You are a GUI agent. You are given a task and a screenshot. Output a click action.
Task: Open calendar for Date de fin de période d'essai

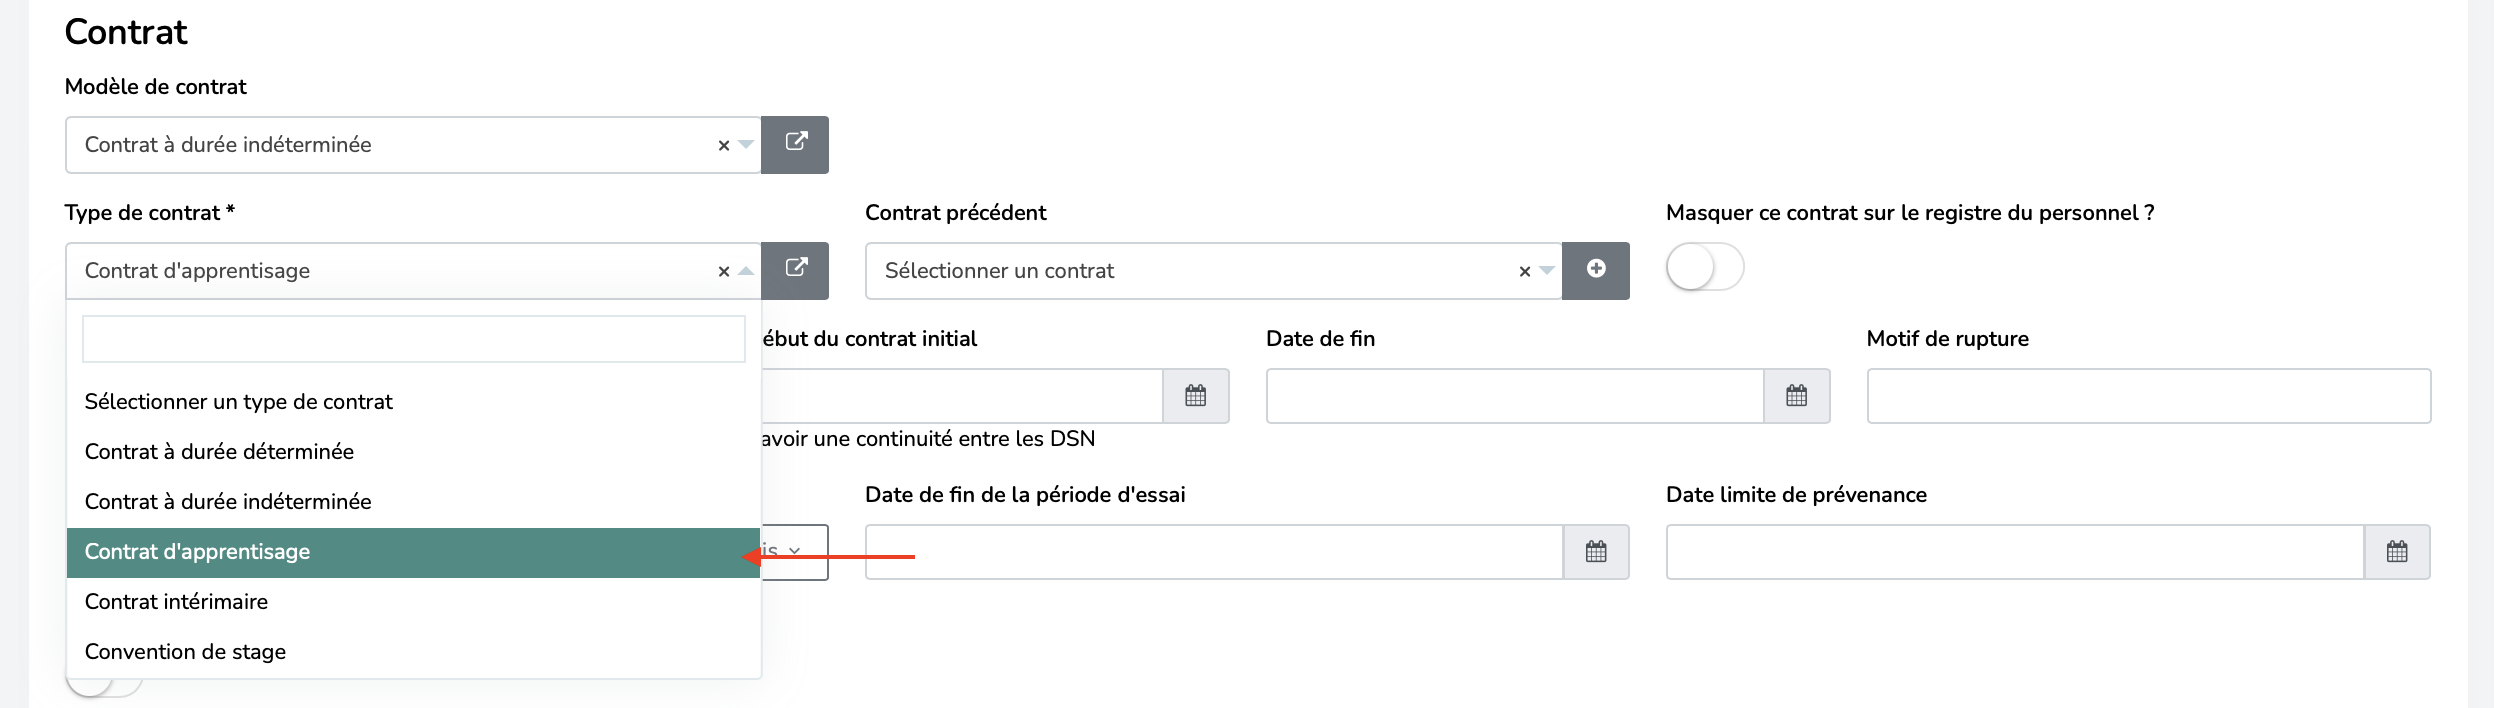[x=1596, y=552]
